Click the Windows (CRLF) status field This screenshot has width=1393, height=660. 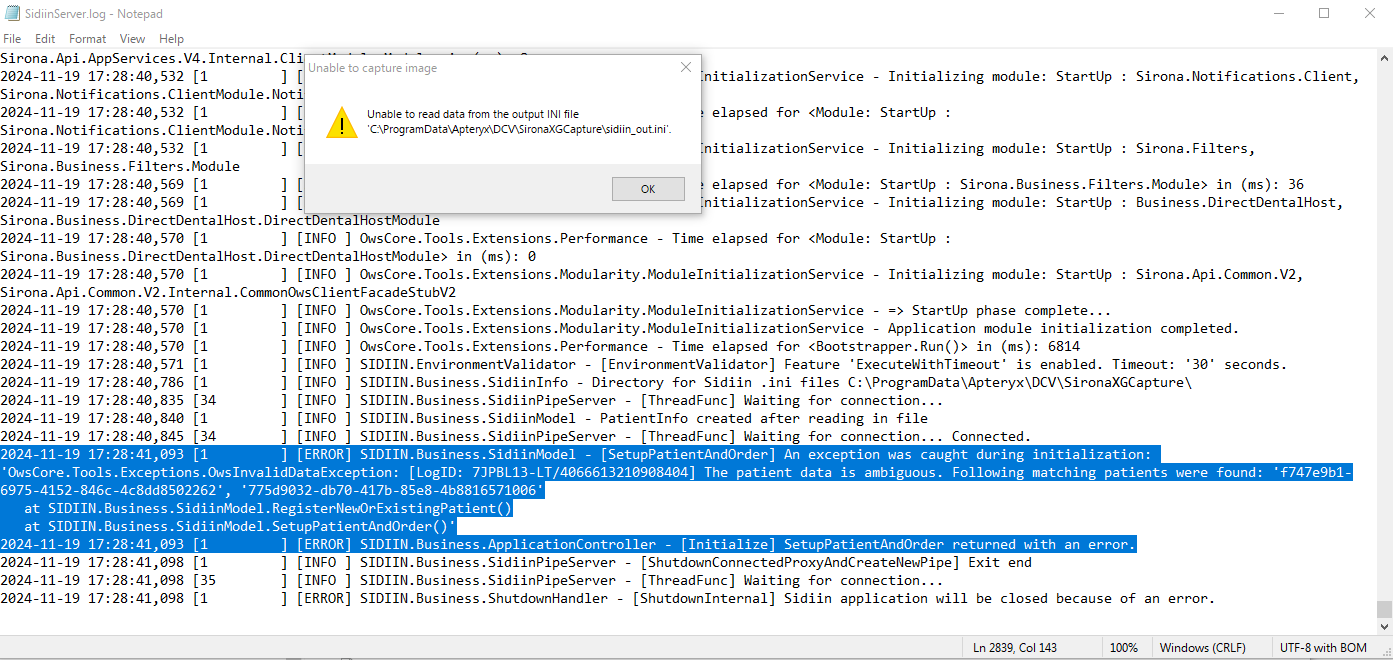[1203, 648]
